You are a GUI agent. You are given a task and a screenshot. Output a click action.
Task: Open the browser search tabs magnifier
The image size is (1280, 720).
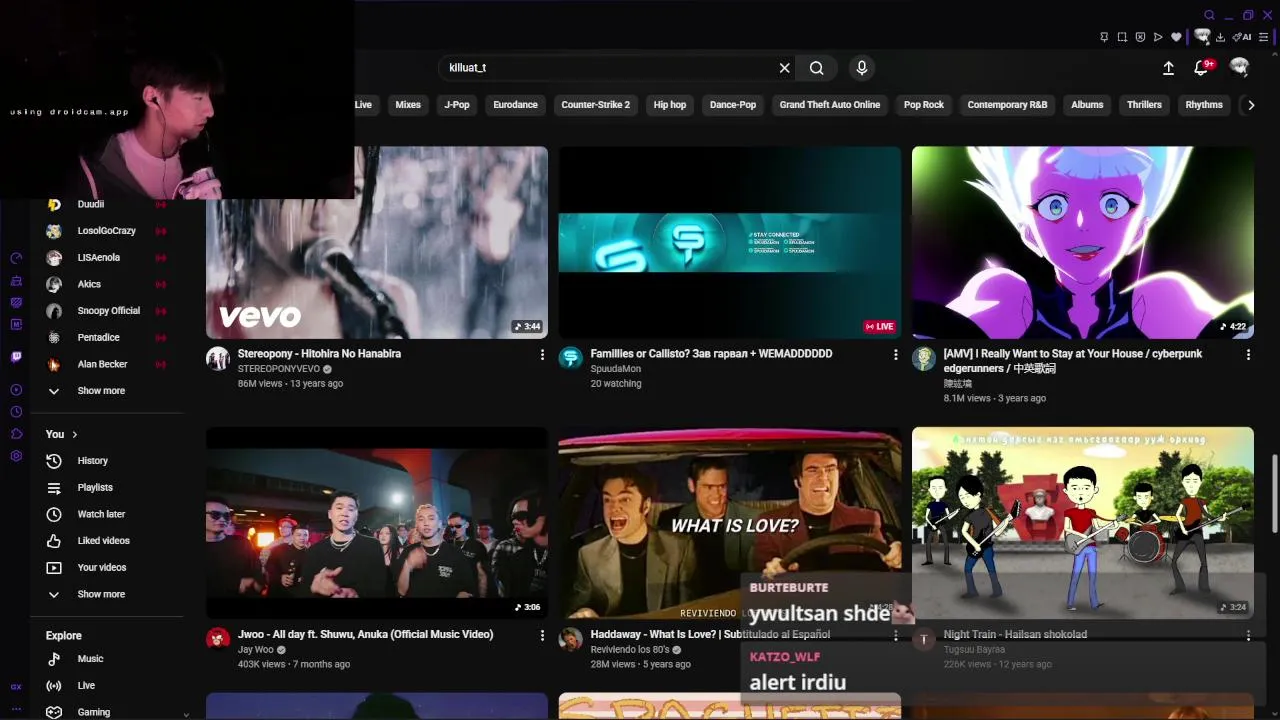[x=1209, y=15]
